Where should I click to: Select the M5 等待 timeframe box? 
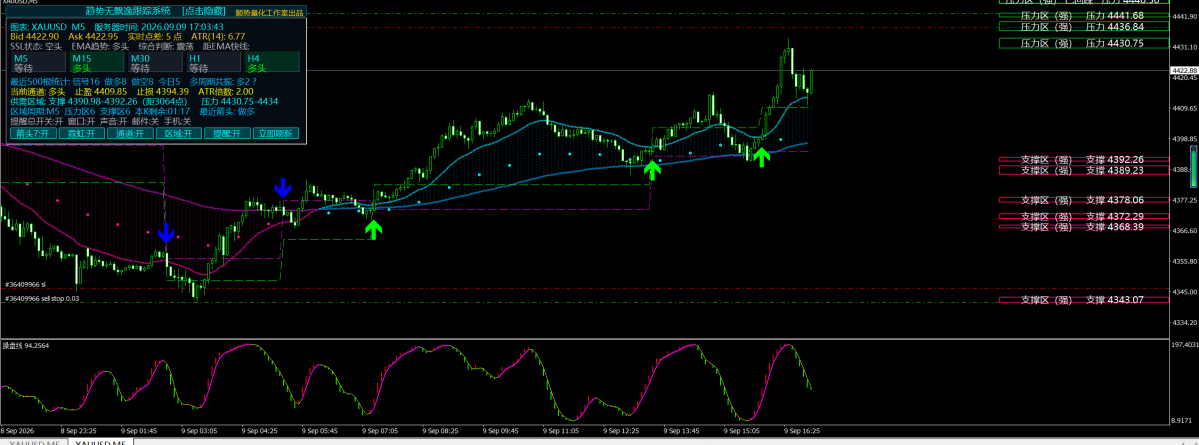[x=38, y=63]
